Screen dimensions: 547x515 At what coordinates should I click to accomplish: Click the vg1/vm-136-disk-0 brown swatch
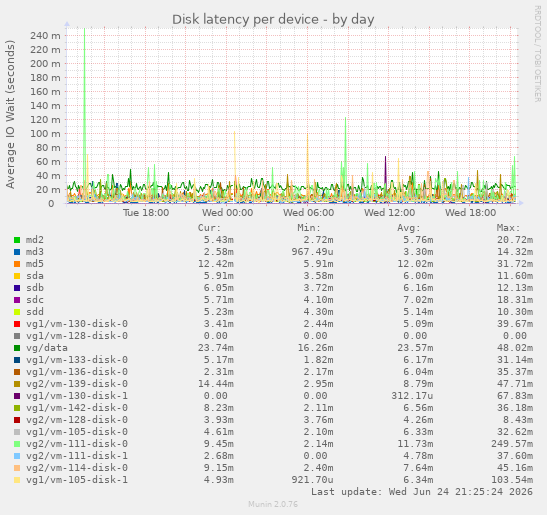pyautogui.click(x=17, y=372)
